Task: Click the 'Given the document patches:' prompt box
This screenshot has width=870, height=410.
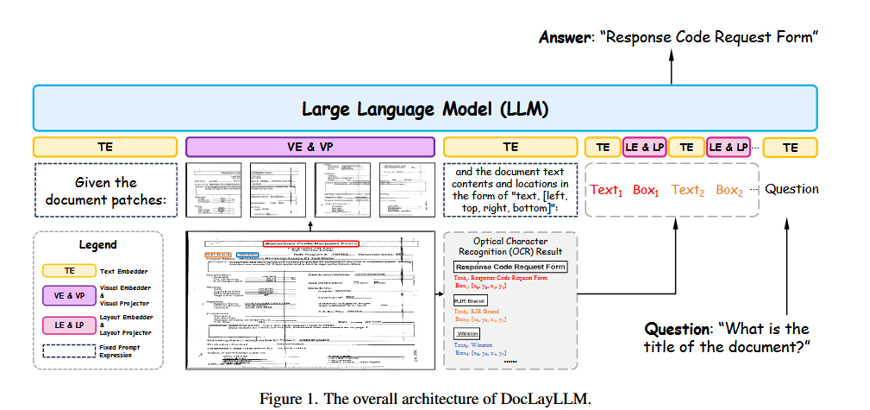Action: (x=105, y=190)
